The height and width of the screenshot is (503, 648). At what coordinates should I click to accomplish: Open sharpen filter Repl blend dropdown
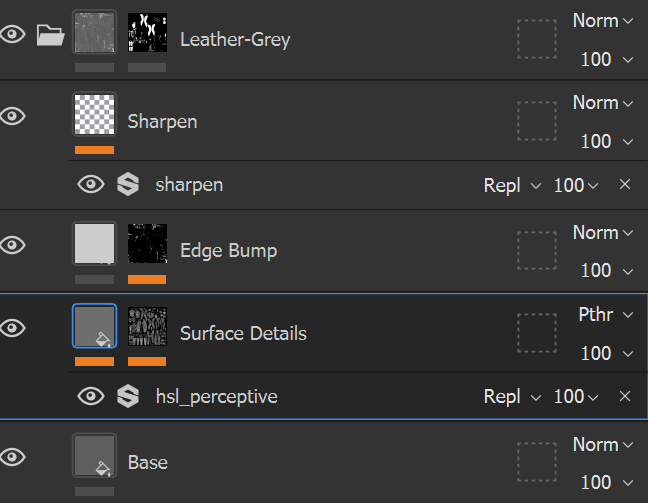pyautogui.click(x=512, y=185)
